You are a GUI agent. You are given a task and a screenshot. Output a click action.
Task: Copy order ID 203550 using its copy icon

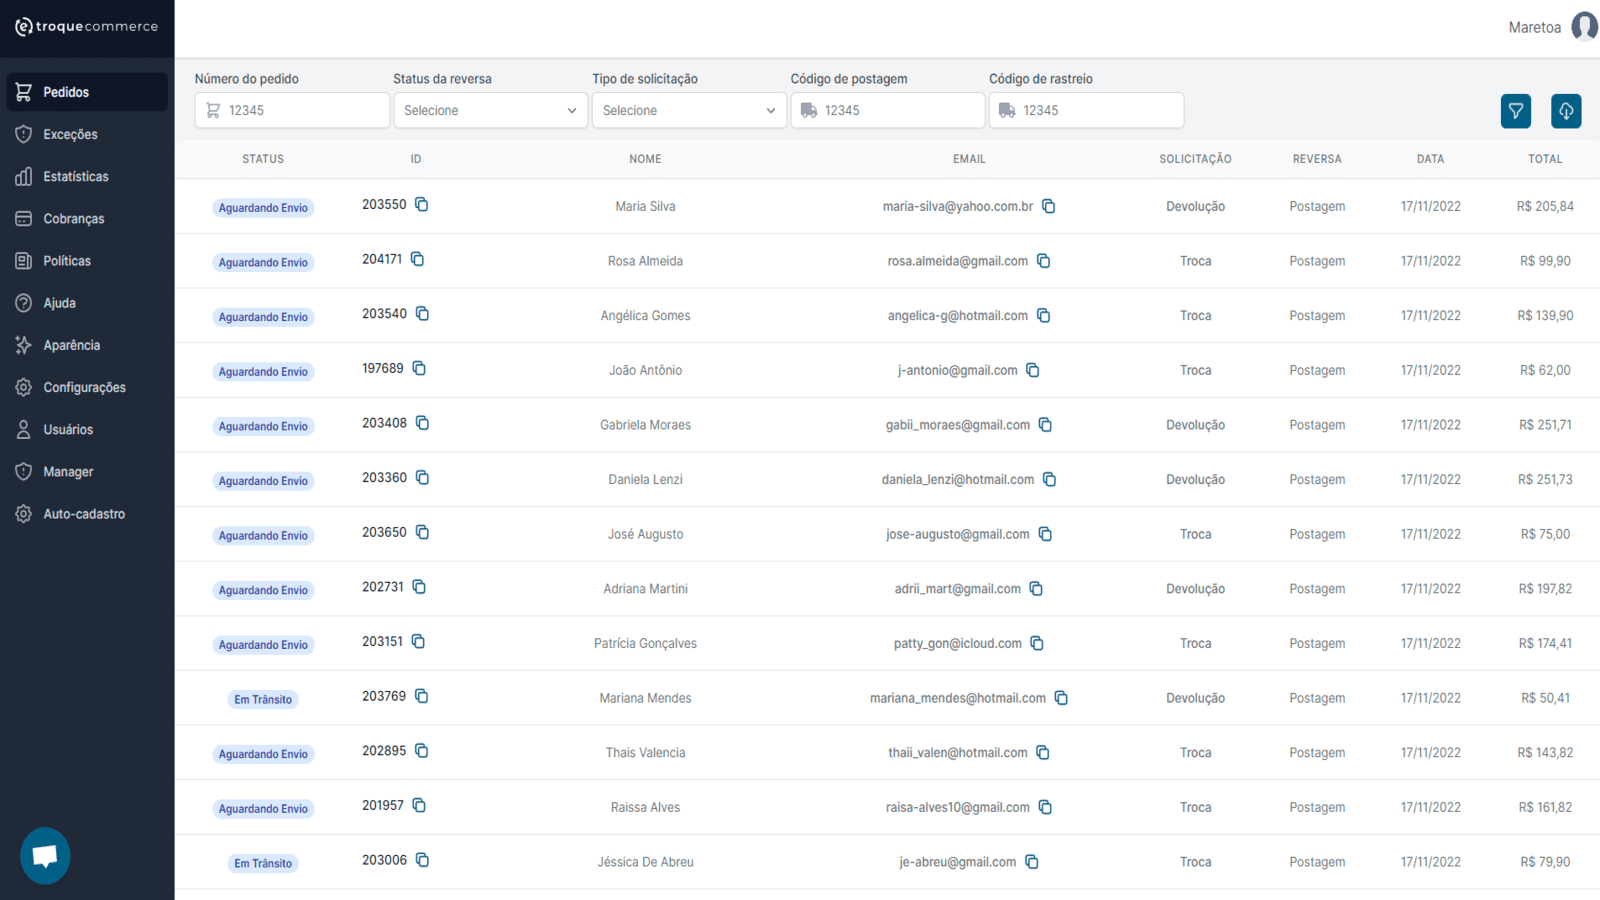tap(421, 204)
